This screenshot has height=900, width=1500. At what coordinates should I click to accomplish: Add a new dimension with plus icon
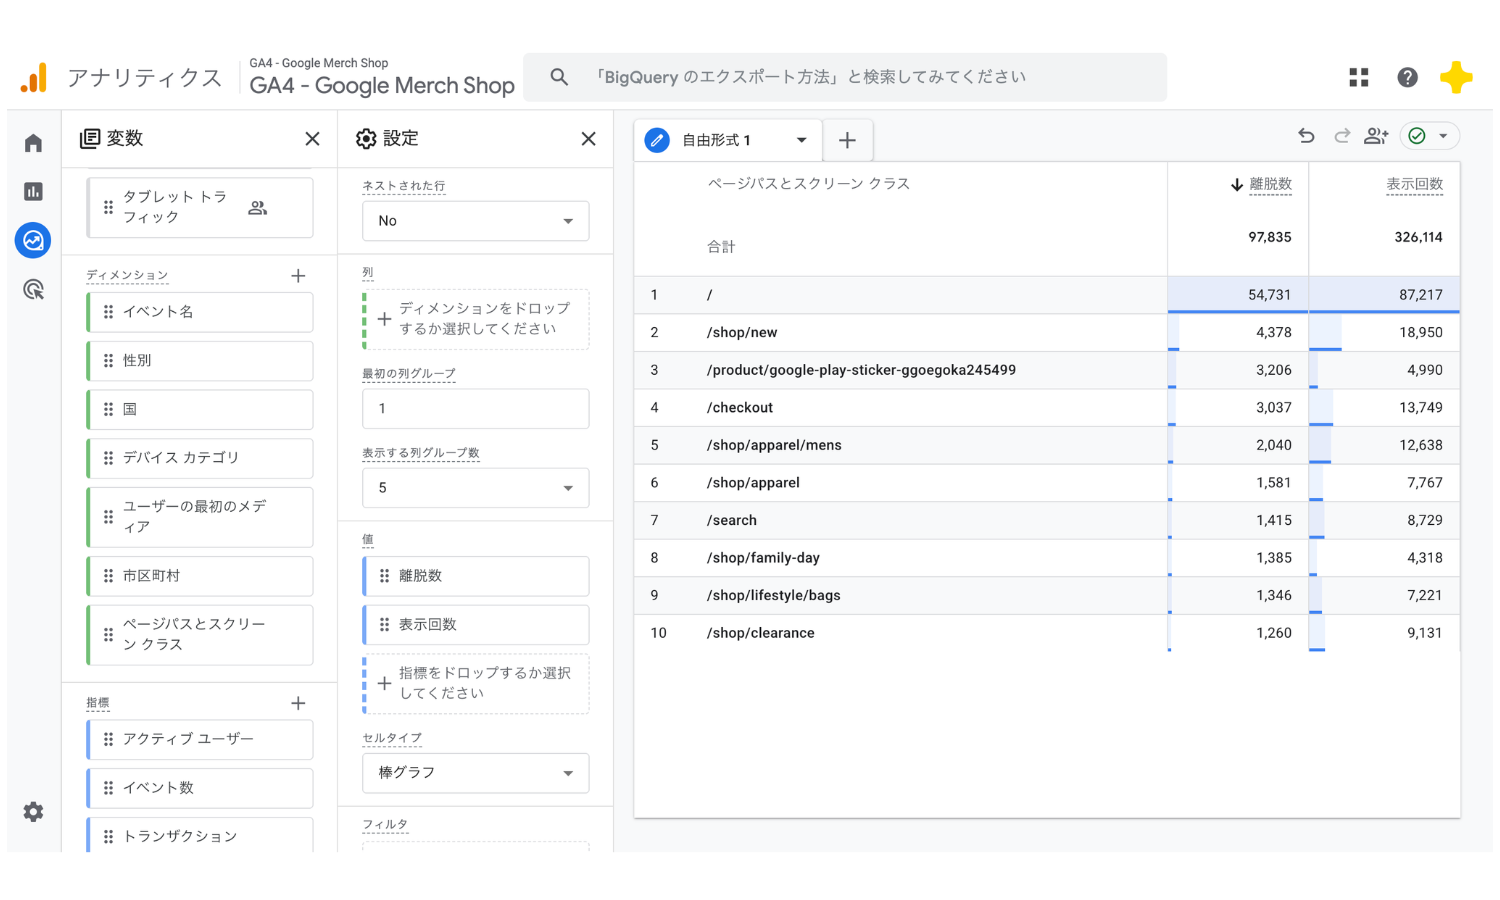[x=298, y=276]
